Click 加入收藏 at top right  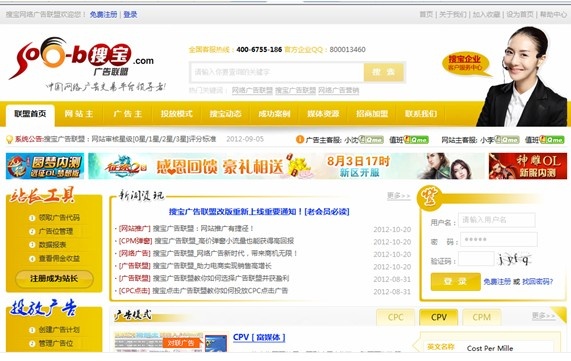(x=486, y=15)
